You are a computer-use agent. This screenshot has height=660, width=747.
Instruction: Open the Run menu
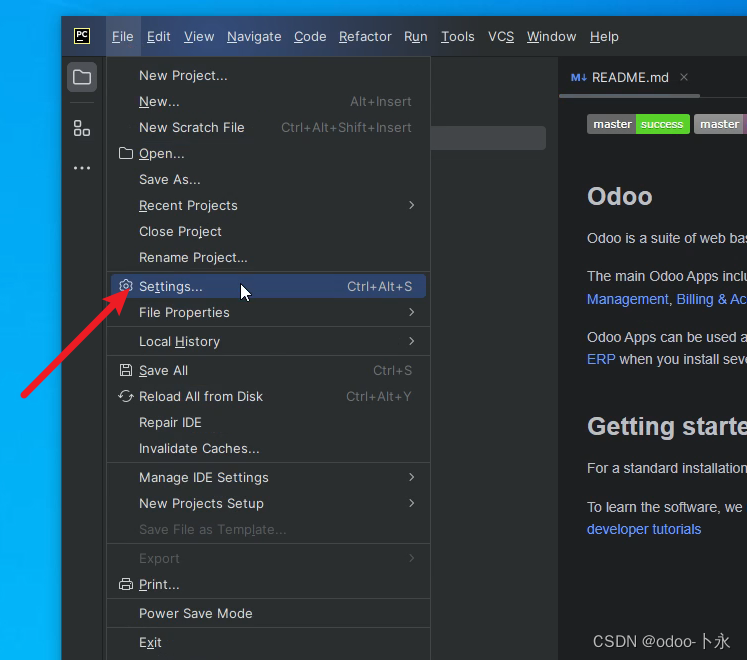(415, 37)
